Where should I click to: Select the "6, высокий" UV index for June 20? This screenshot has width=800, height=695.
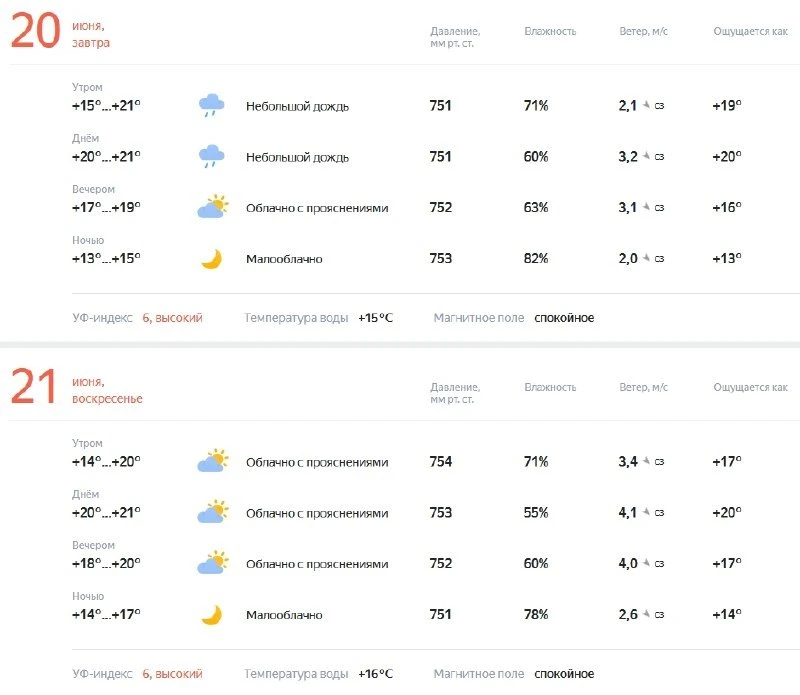pos(172,318)
